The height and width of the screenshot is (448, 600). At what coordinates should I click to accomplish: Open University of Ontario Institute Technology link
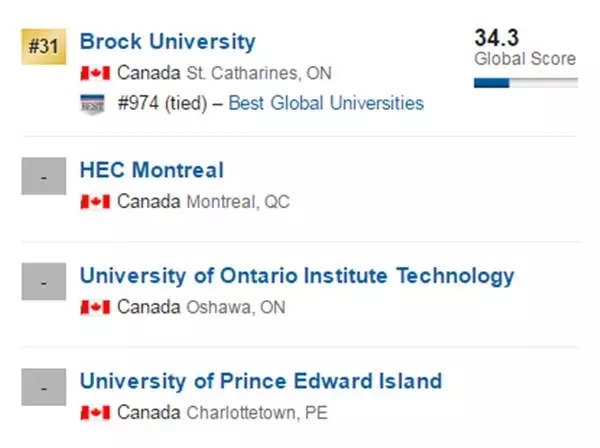(x=297, y=276)
